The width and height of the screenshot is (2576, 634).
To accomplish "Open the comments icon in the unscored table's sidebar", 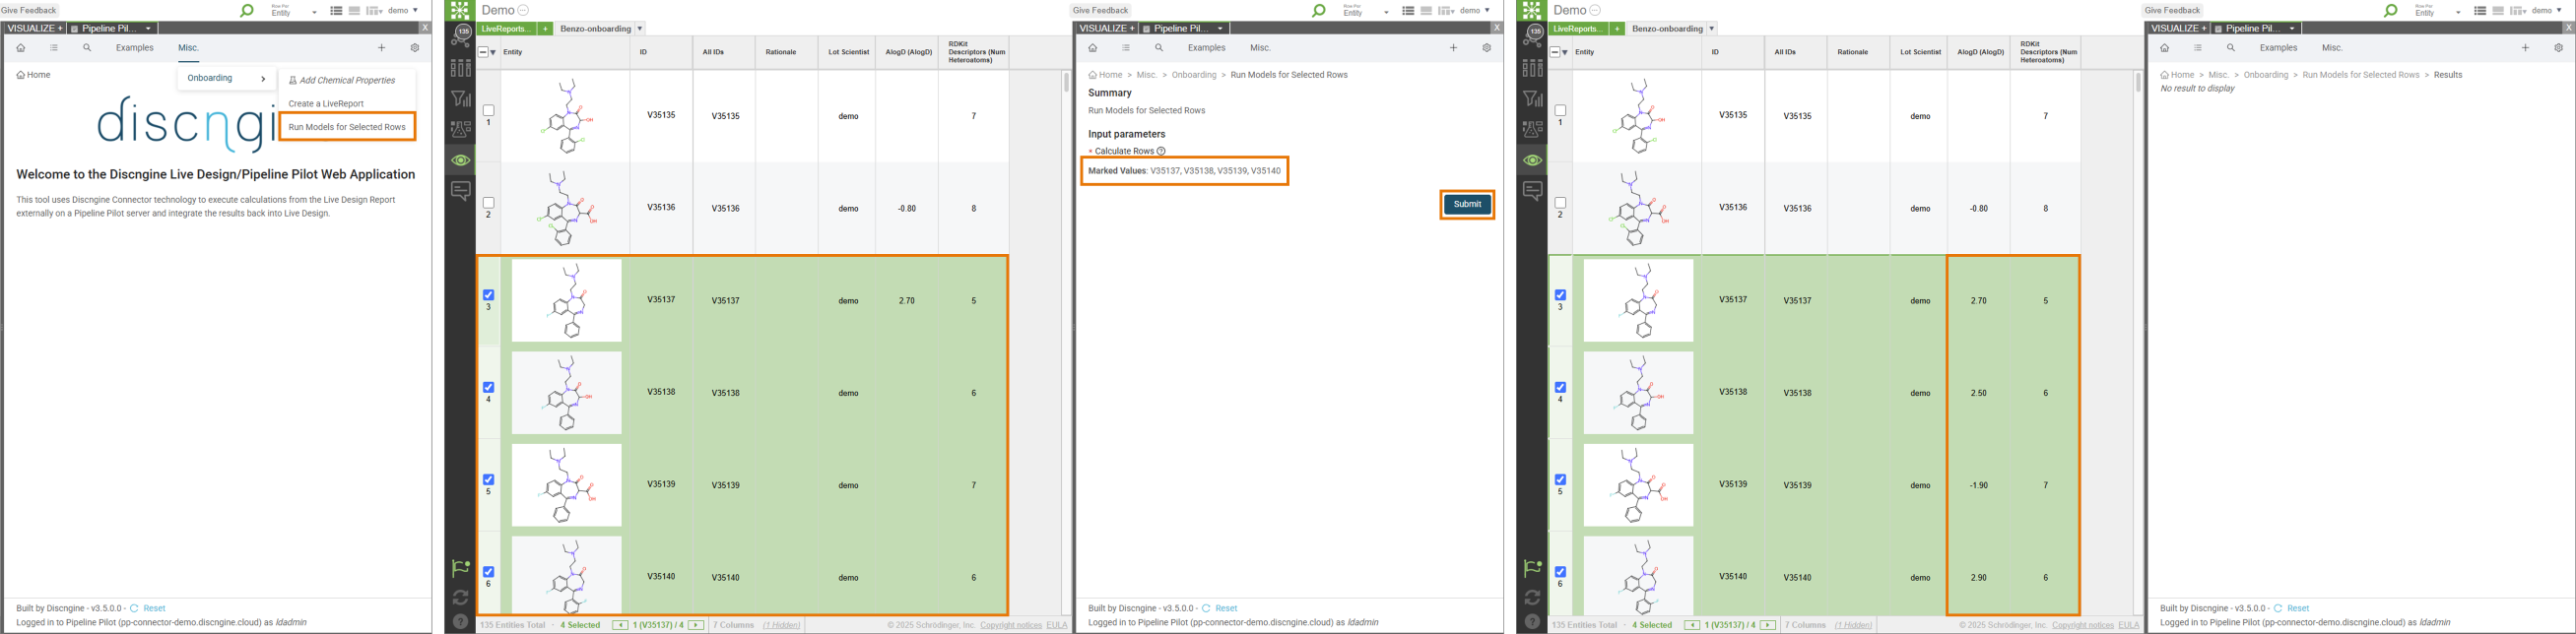I will click(x=461, y=191).
